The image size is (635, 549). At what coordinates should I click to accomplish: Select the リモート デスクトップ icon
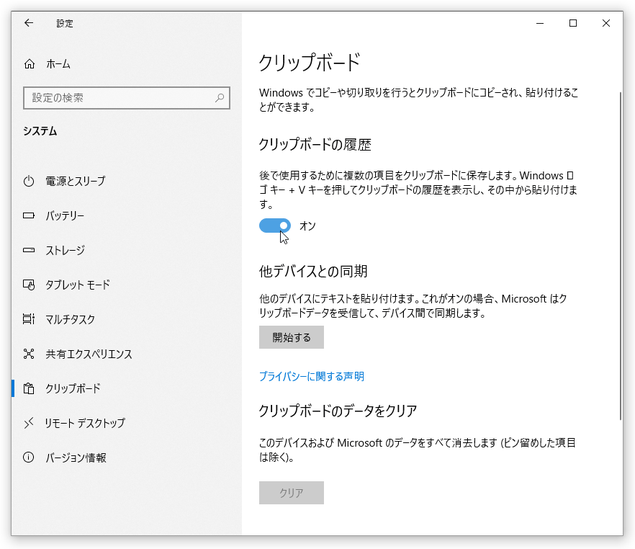pyautogui.click(x=28, y=423)
